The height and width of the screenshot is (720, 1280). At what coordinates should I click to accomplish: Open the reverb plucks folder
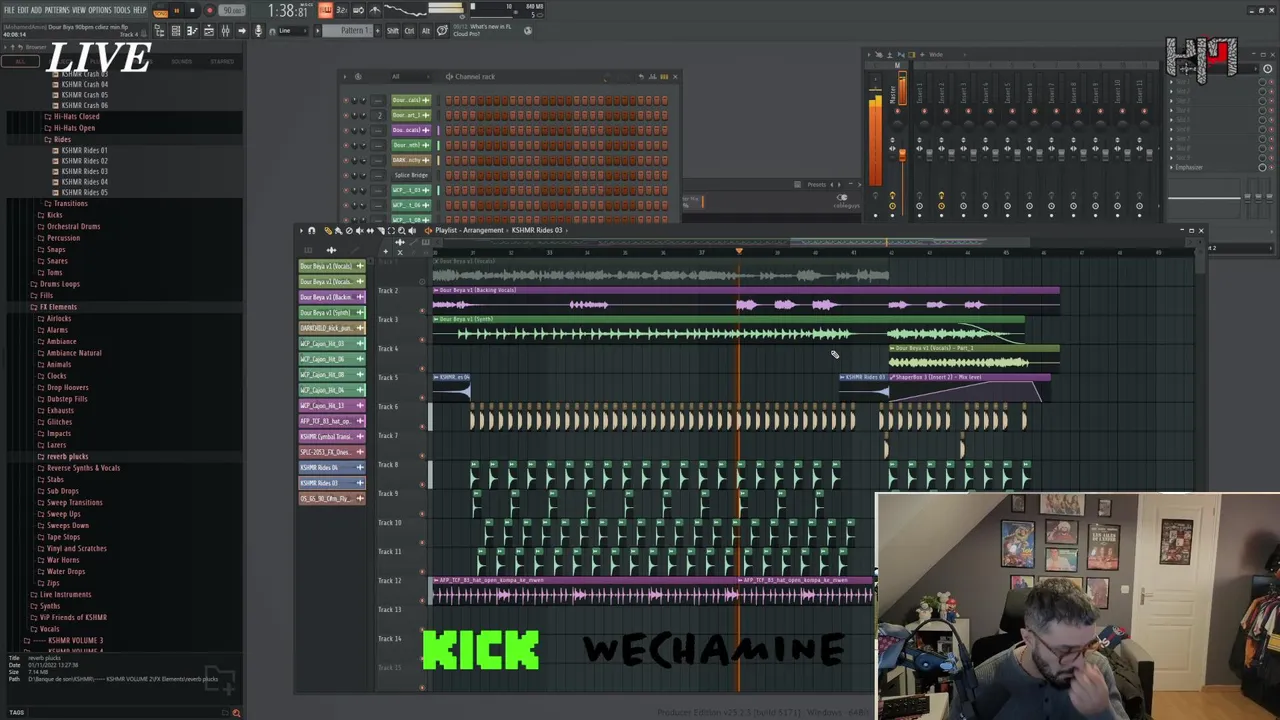[67, 456]
